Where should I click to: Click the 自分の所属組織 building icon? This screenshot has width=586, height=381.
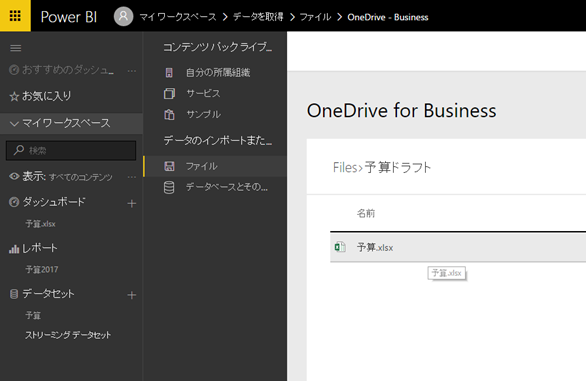click(169, 73)
